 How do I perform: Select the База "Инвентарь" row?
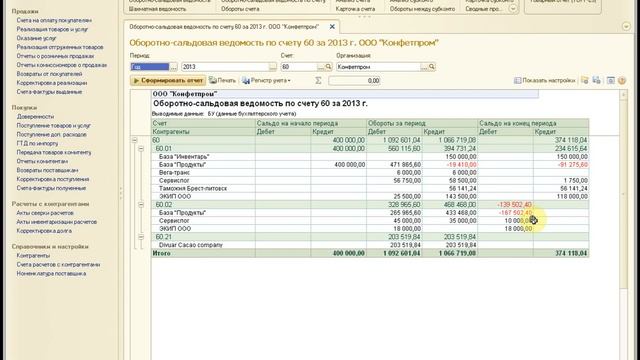click(x=370, y=157)
